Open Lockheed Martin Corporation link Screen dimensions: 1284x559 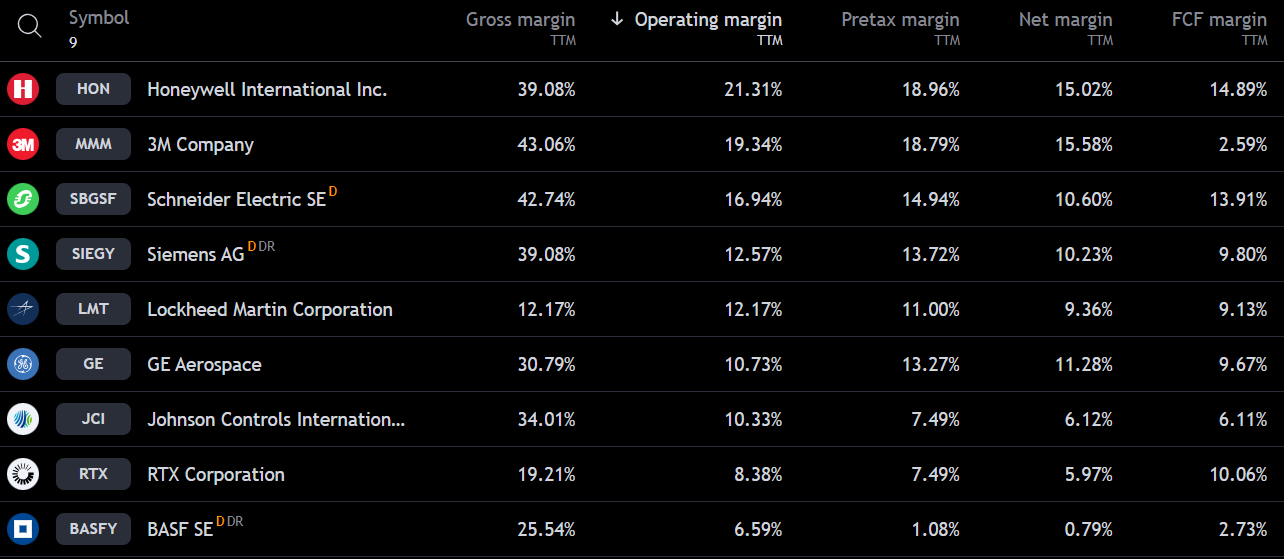(x=270, y=309)
